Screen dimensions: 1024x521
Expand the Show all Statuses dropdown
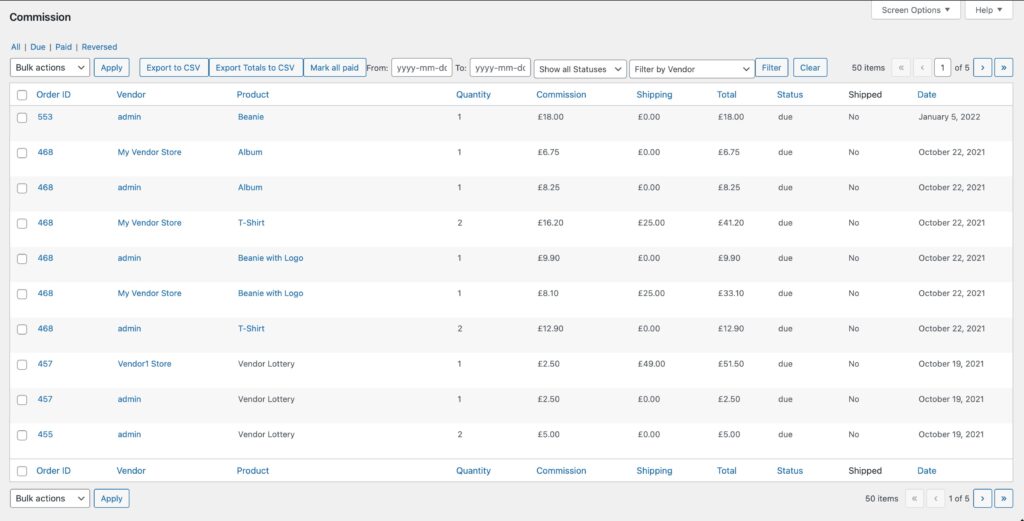(580, 69)
